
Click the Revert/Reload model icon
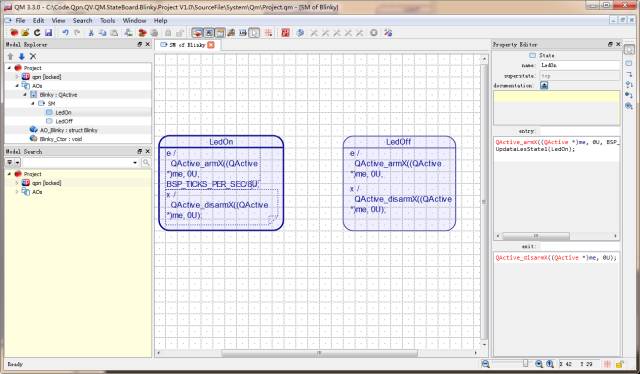(37, 33)
